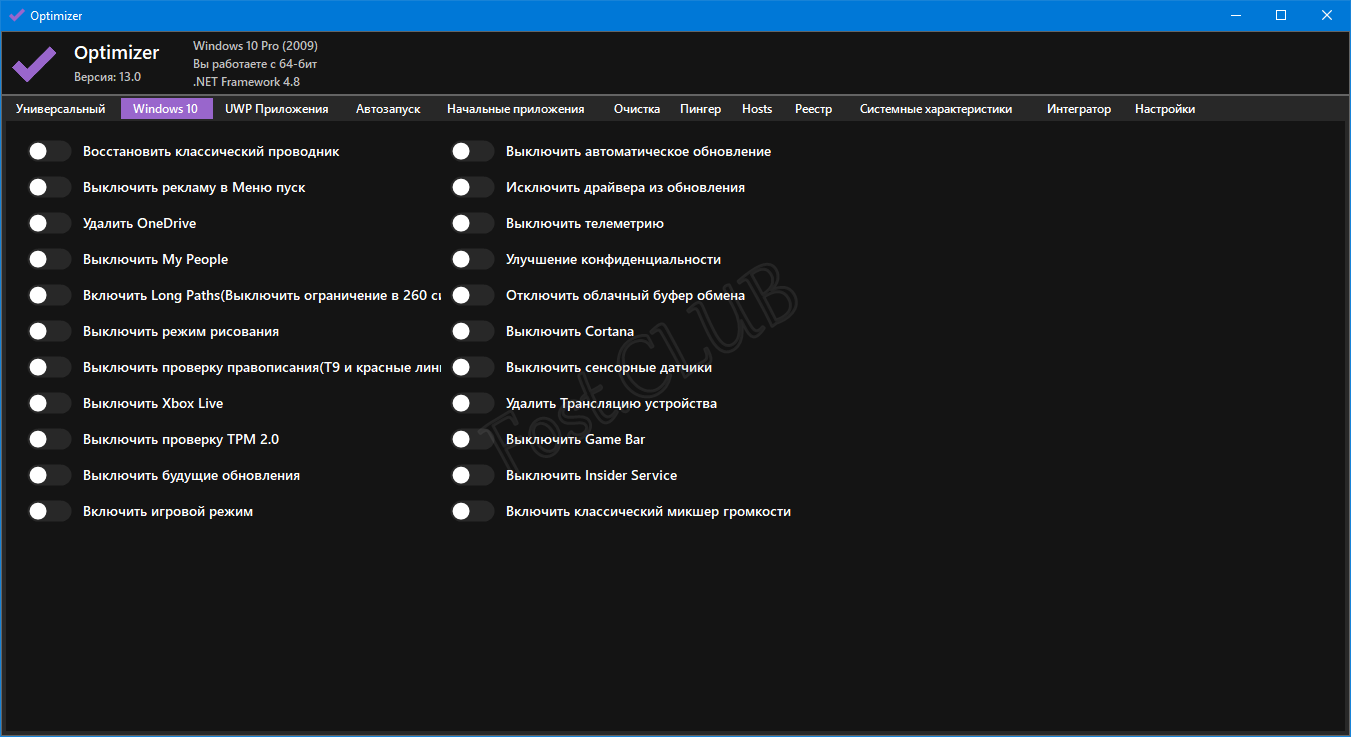Turn on Включить игровой режим toggle
The width and height of the screenshot is (1351, 737).
[x=50, y=511]
